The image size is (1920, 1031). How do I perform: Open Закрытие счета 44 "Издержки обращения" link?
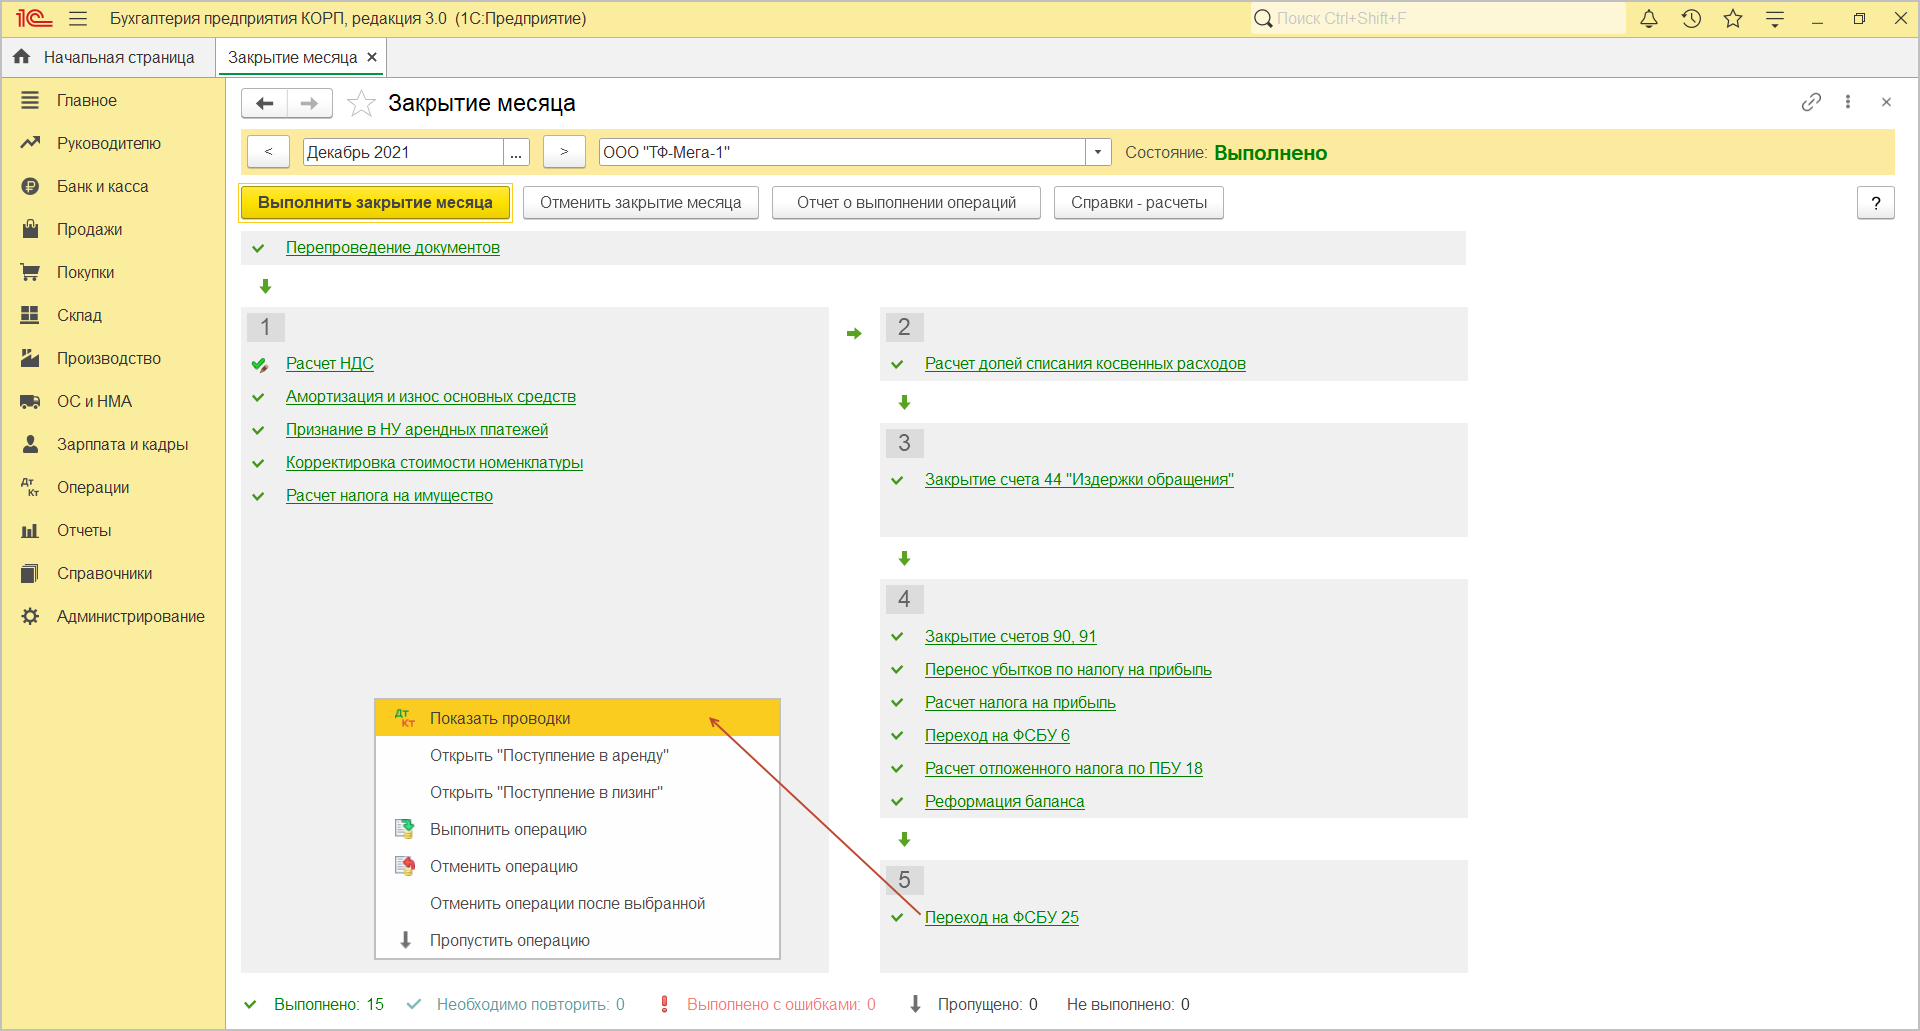[x=1079, y=480]
